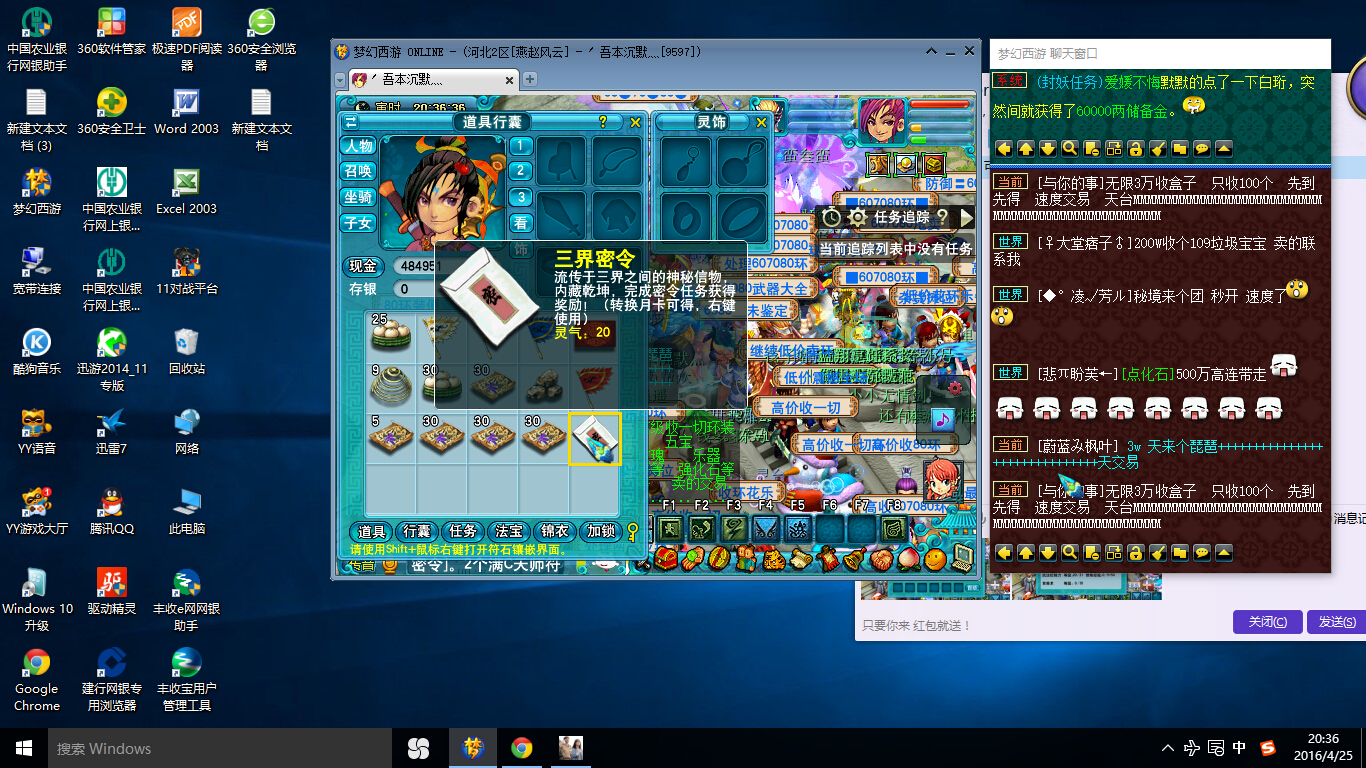Activate the F1 skill shortcut
The width and height of the screenshot is (1366, 768).
[x=669, y=529]
